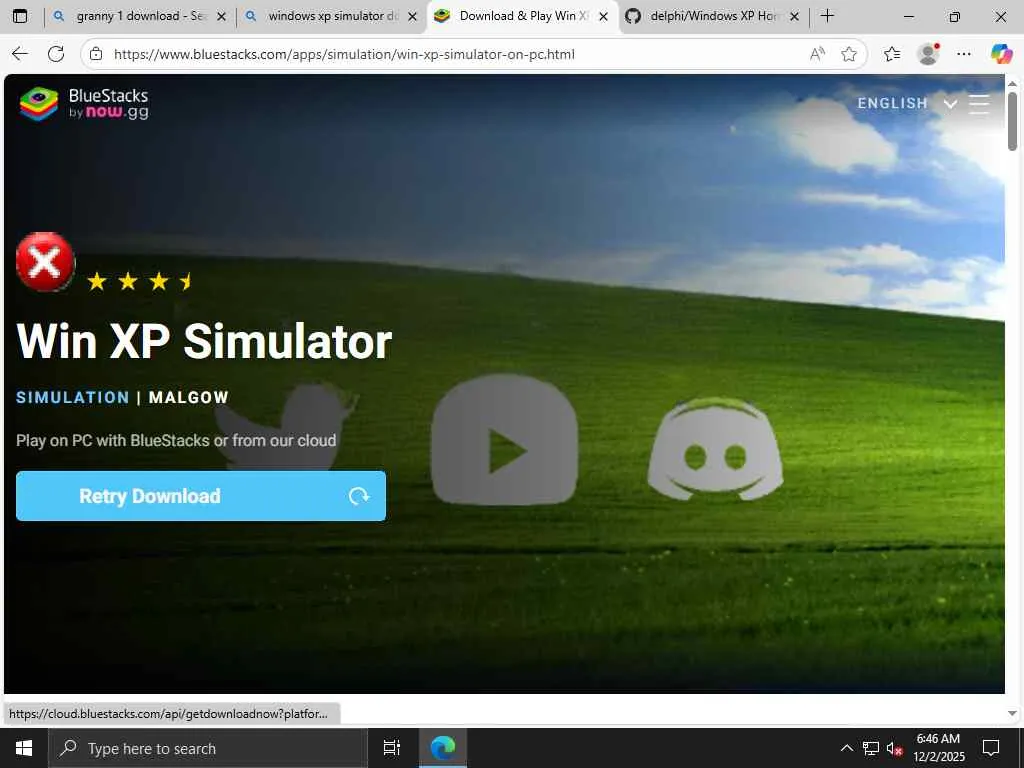
Task: Close the windows xp simulator search tab
Action: (x=412, y=17)
